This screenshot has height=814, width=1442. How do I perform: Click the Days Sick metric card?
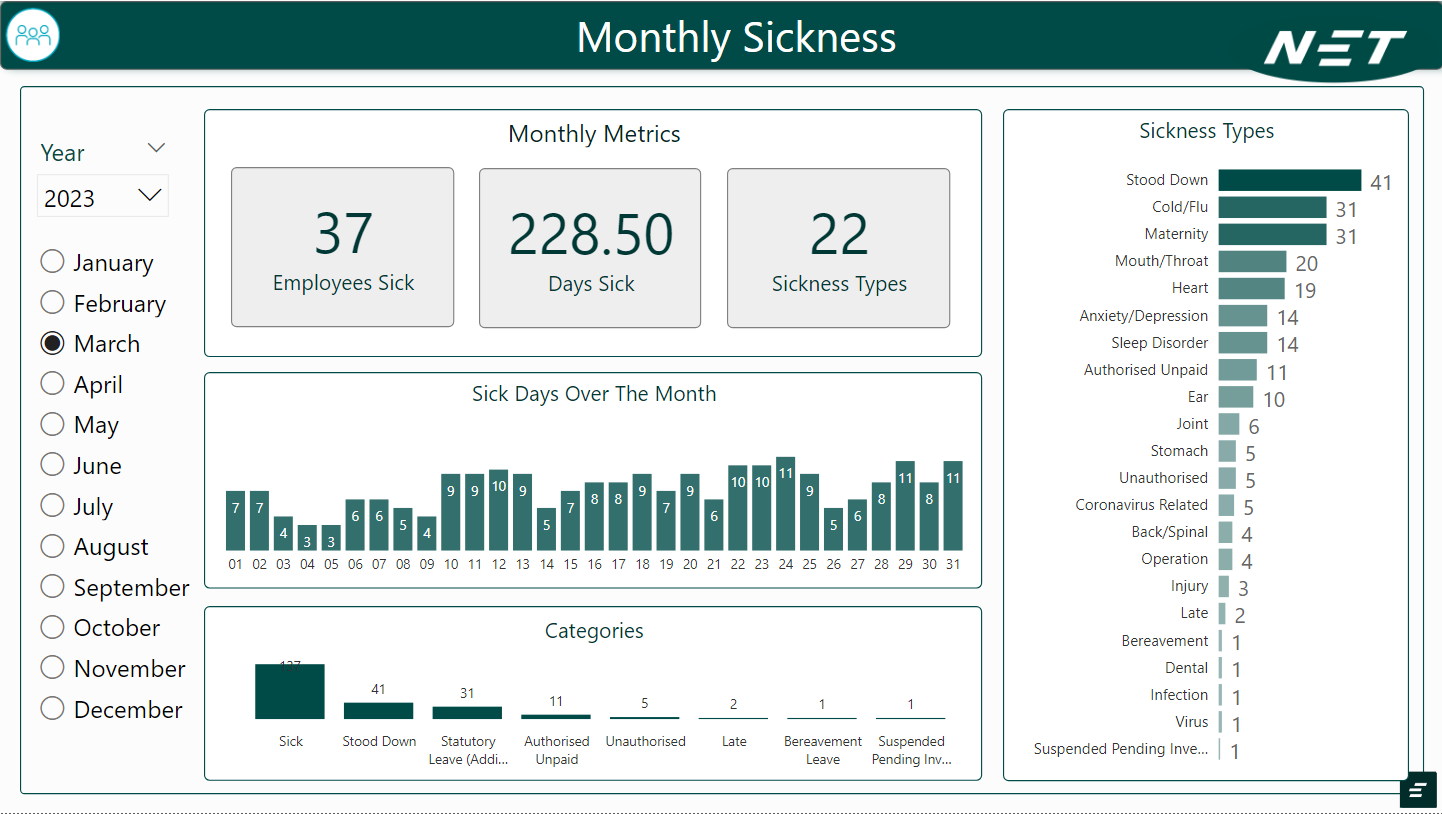pos(590,247)
